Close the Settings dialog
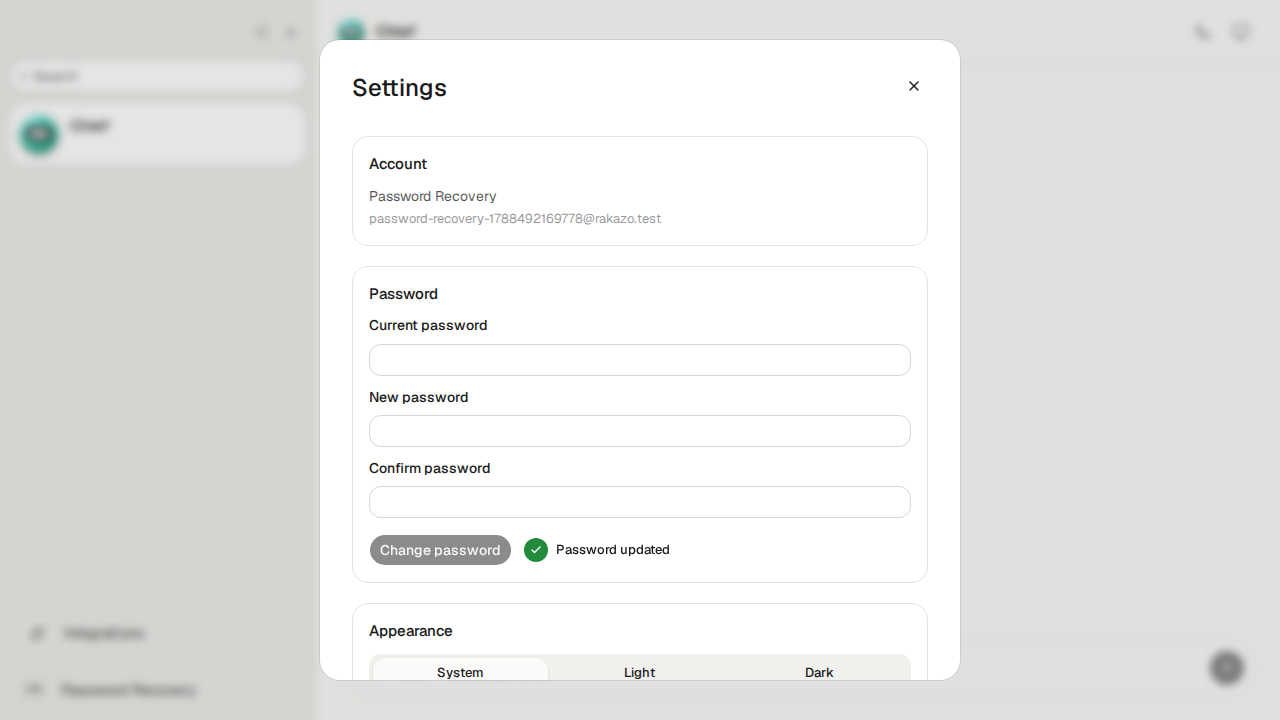 pyautogui.click(x=913, y=86)
